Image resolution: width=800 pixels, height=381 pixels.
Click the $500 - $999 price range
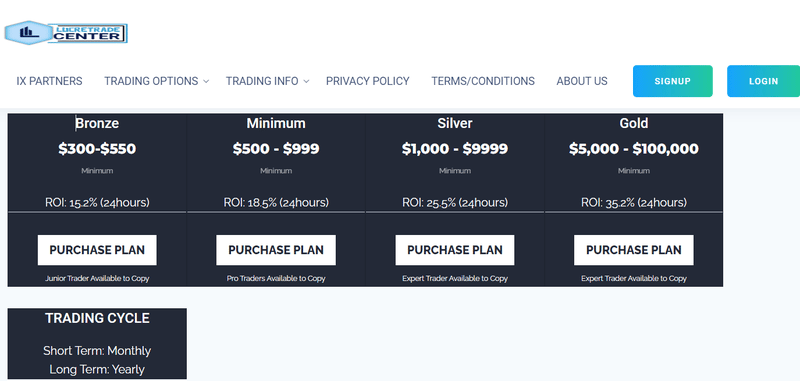pos(276,149)
